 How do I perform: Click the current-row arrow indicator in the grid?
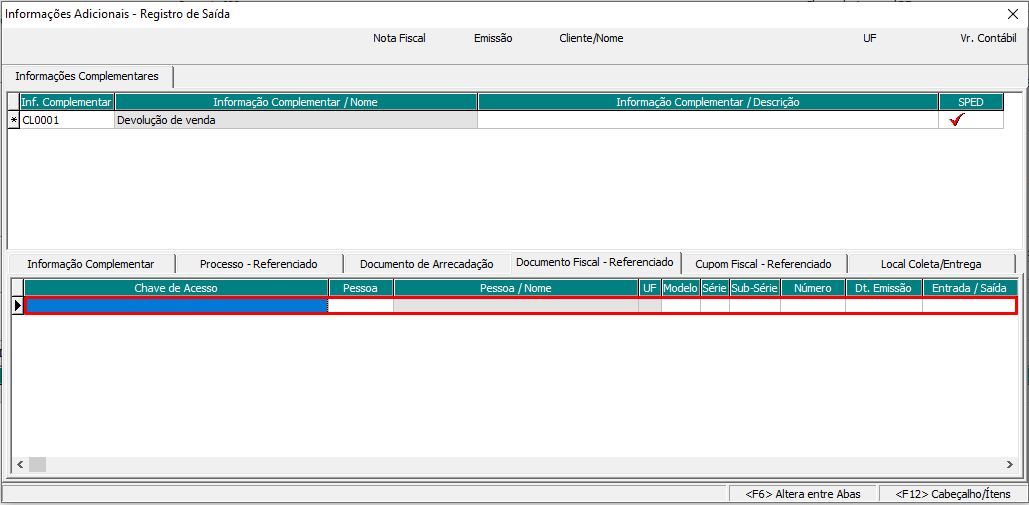click(x=18, y=306)
